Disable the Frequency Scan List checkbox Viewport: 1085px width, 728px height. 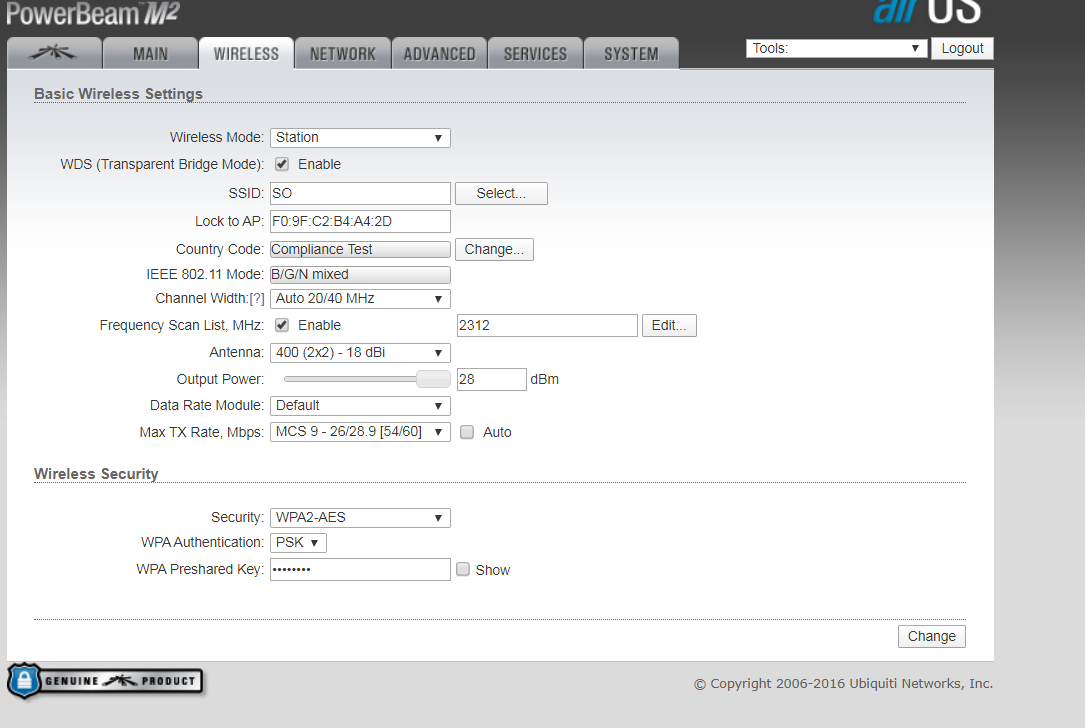point(282,325)
